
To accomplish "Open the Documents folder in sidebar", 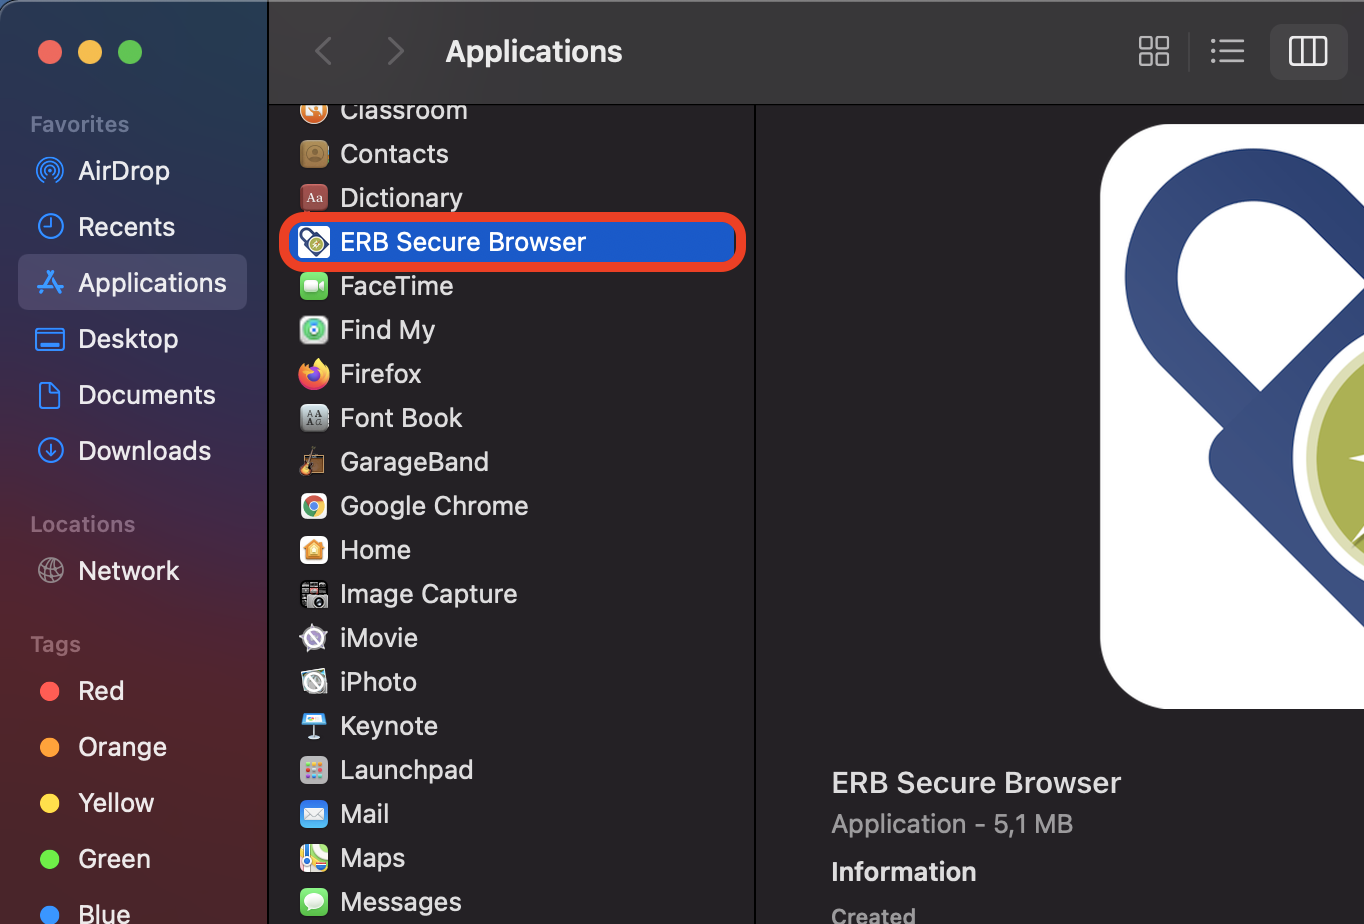I will coord(146,395).
